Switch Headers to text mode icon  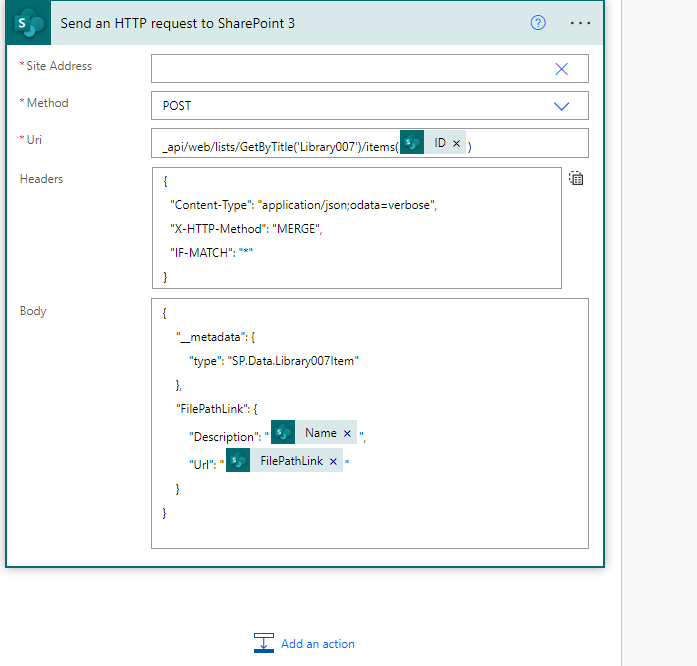pyautogui.click(x=576, y=178)
